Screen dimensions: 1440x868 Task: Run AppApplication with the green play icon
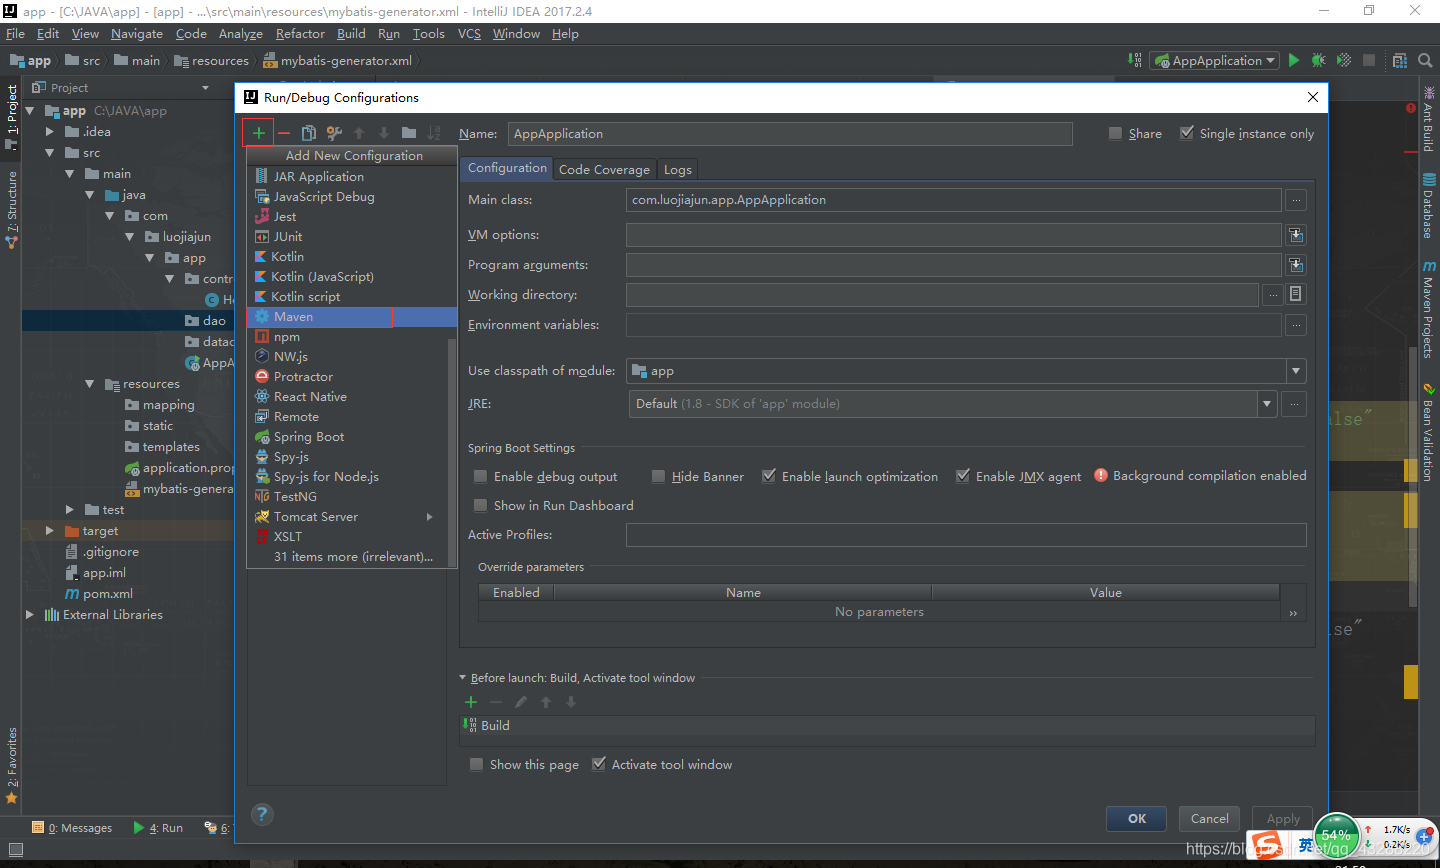tap(1294, 61)
